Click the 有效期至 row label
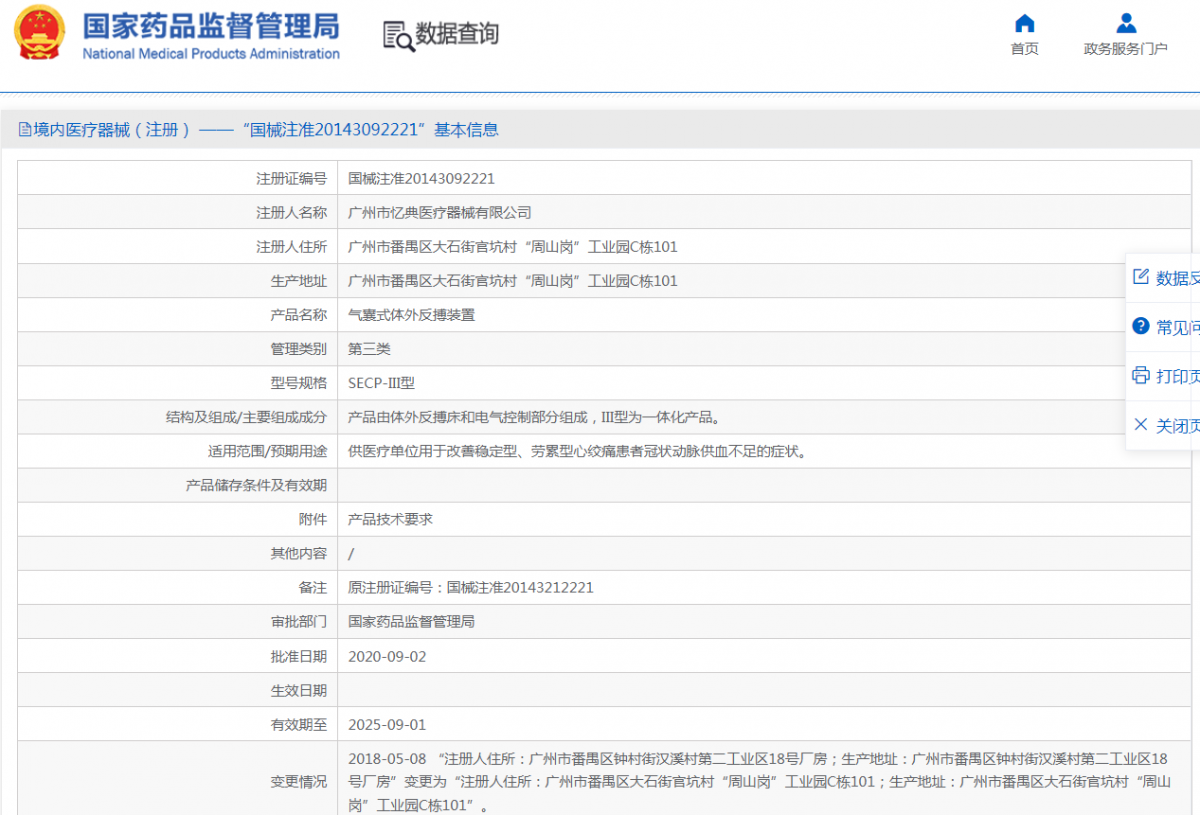1200x815 pixels. tap(298, 724)
